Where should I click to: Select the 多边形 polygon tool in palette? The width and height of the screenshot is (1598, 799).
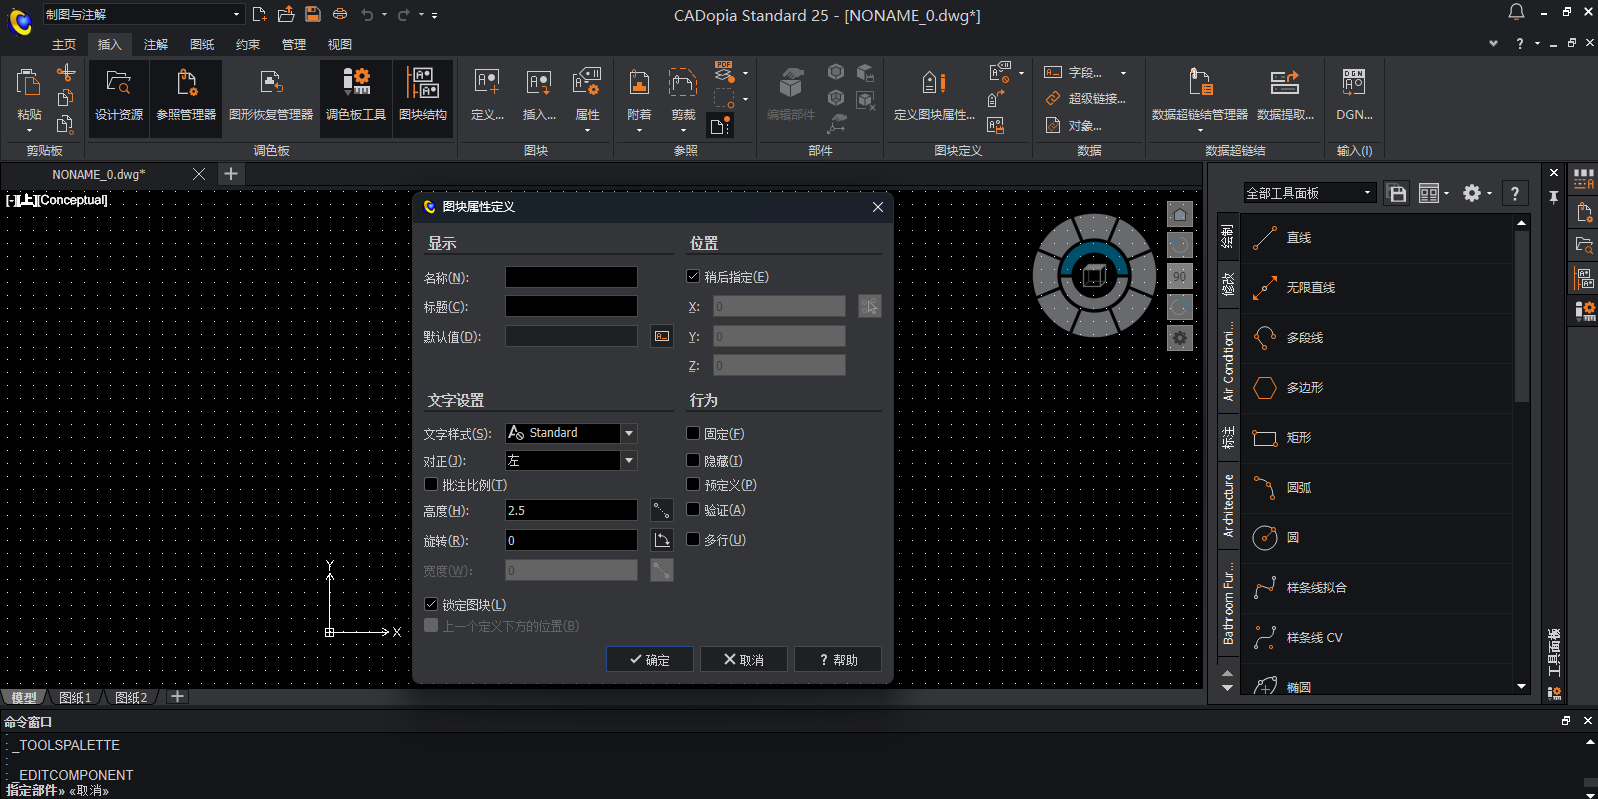point(1304,388)
